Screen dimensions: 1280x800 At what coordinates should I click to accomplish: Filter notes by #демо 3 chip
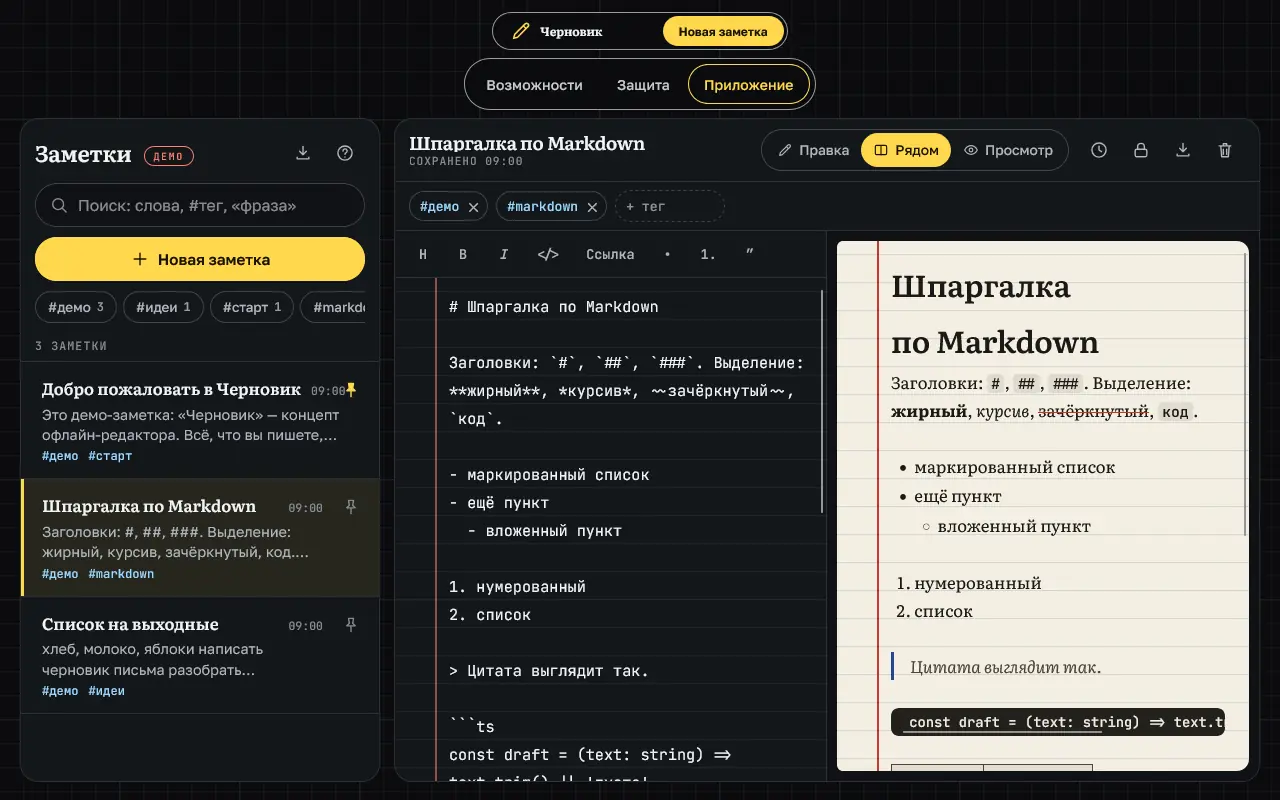[76, 307]
